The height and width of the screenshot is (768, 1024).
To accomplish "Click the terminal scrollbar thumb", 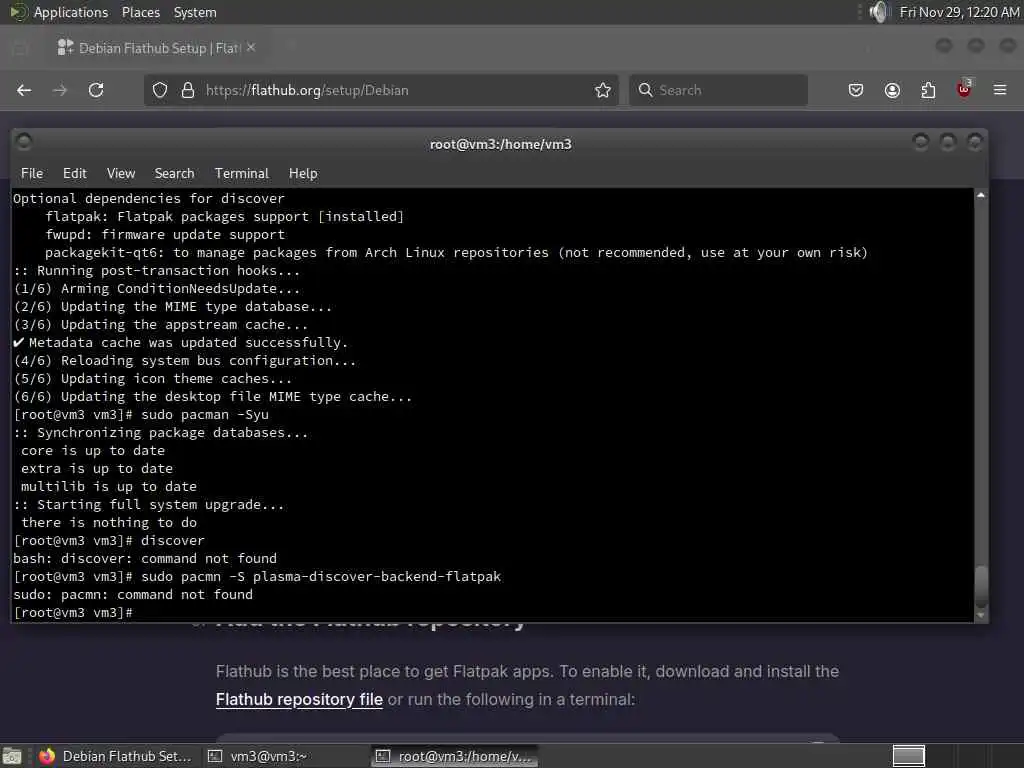I will click(x=981, y=586).
